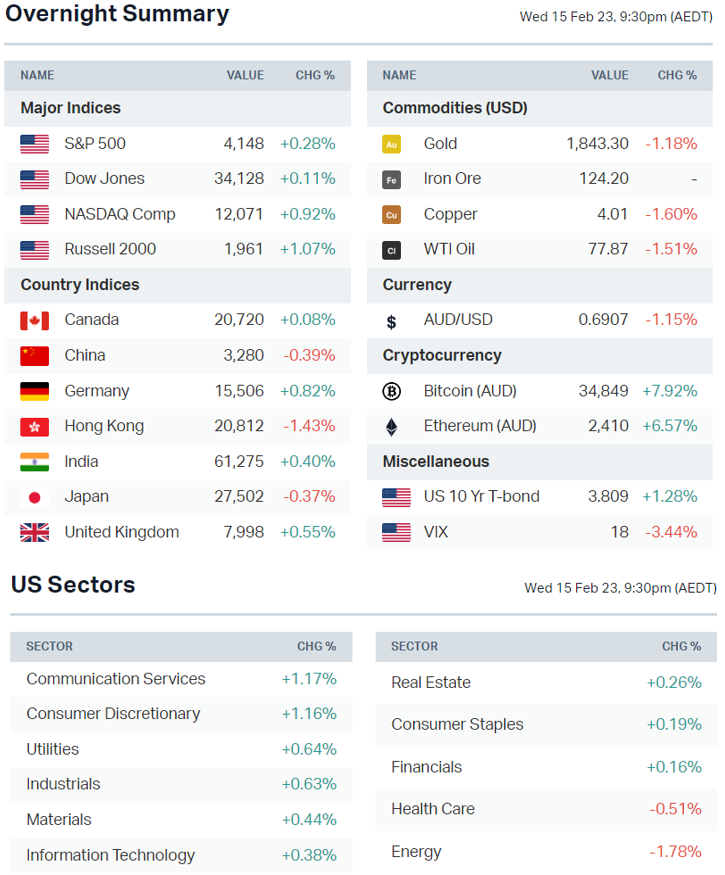The image size is (725, 875).
Task: Click the gold Au commodity icon
Action: tap(392, 144)
